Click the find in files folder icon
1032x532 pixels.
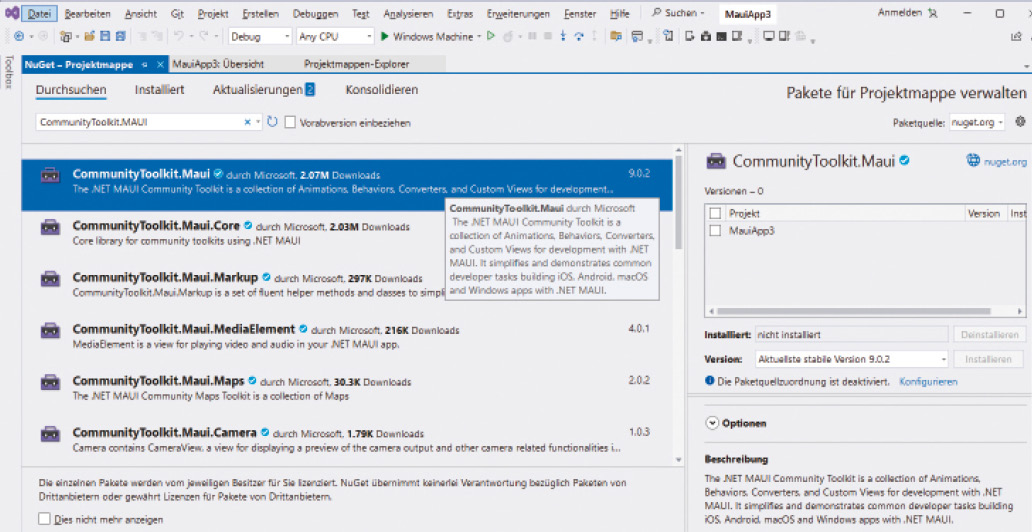(616, 37)
